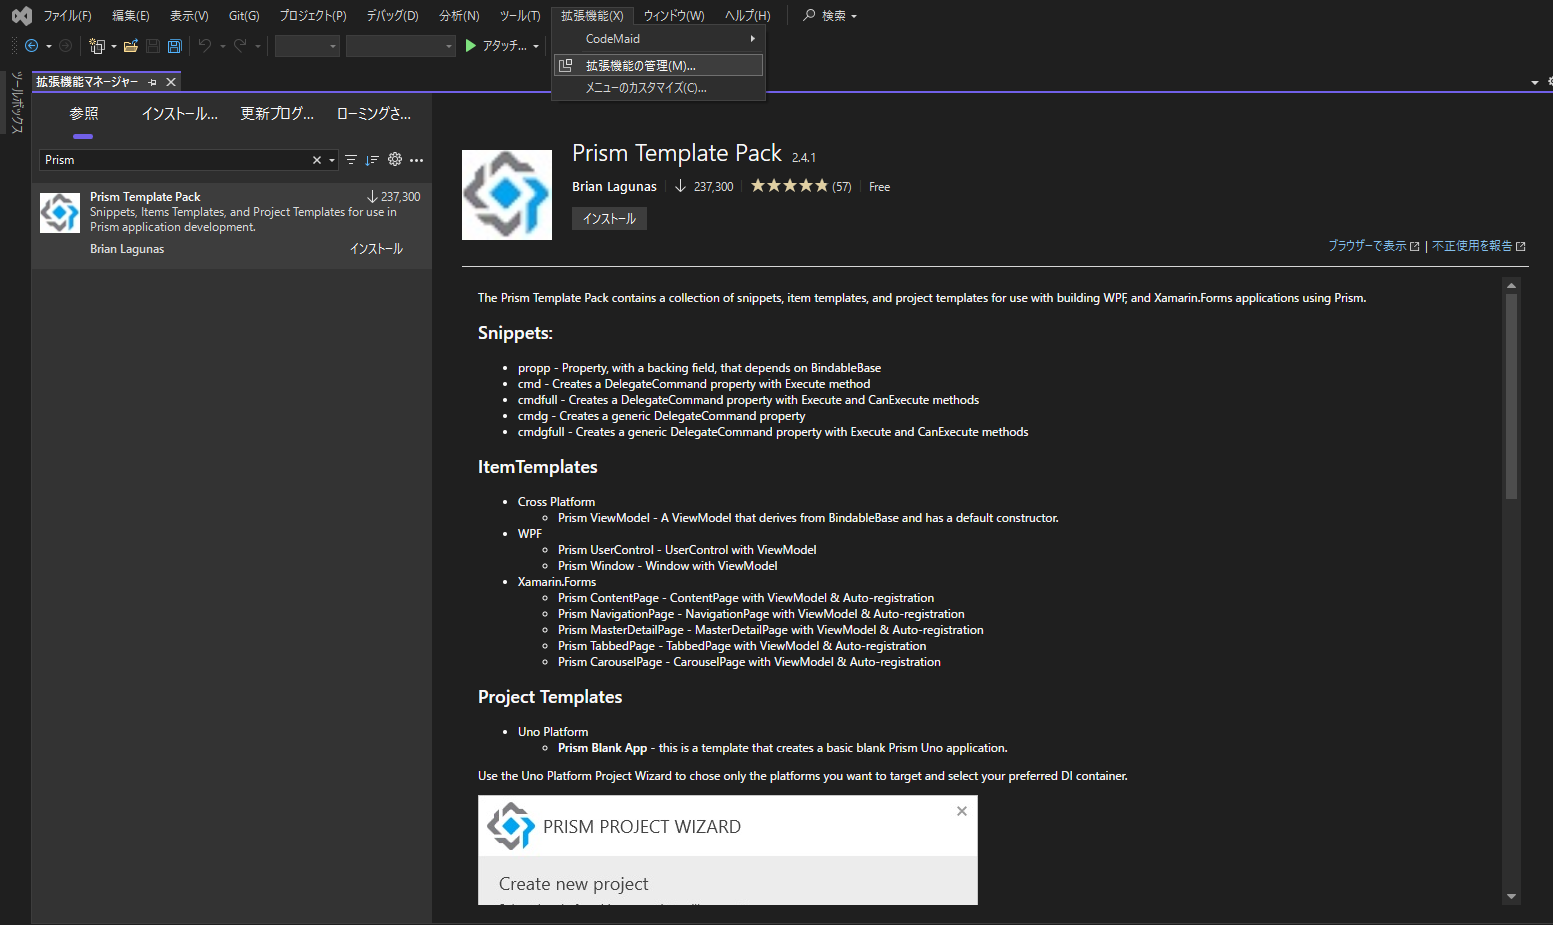1553x925 pixels.
Task: Switch to the インストール... tab
Action: click(x=180, y=114)
